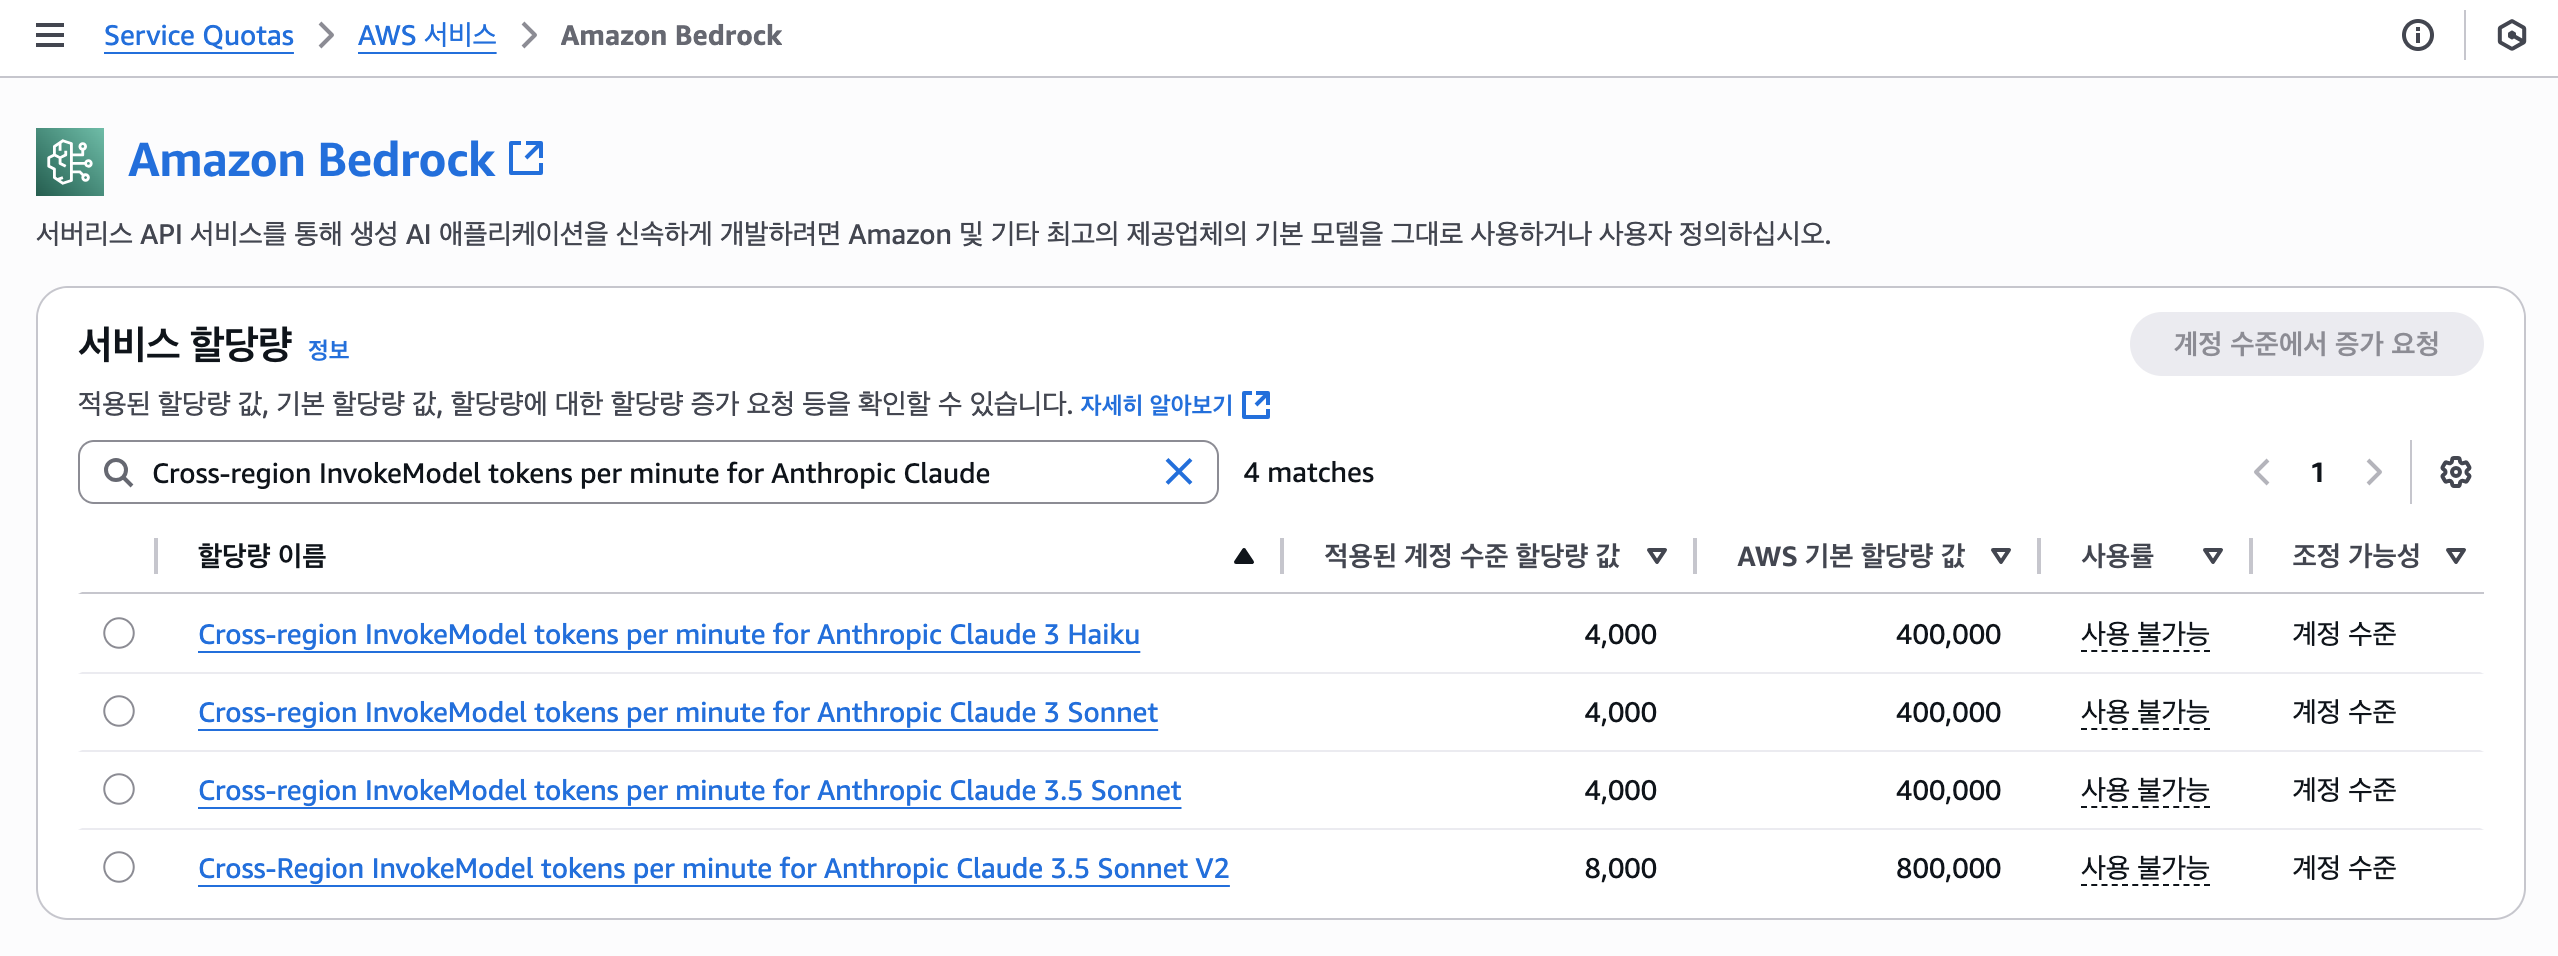Click default 400,000 in Claude 3 Haiku row
The width and height of the screenshot is (2558, 956).
[x=1948, y=634]
